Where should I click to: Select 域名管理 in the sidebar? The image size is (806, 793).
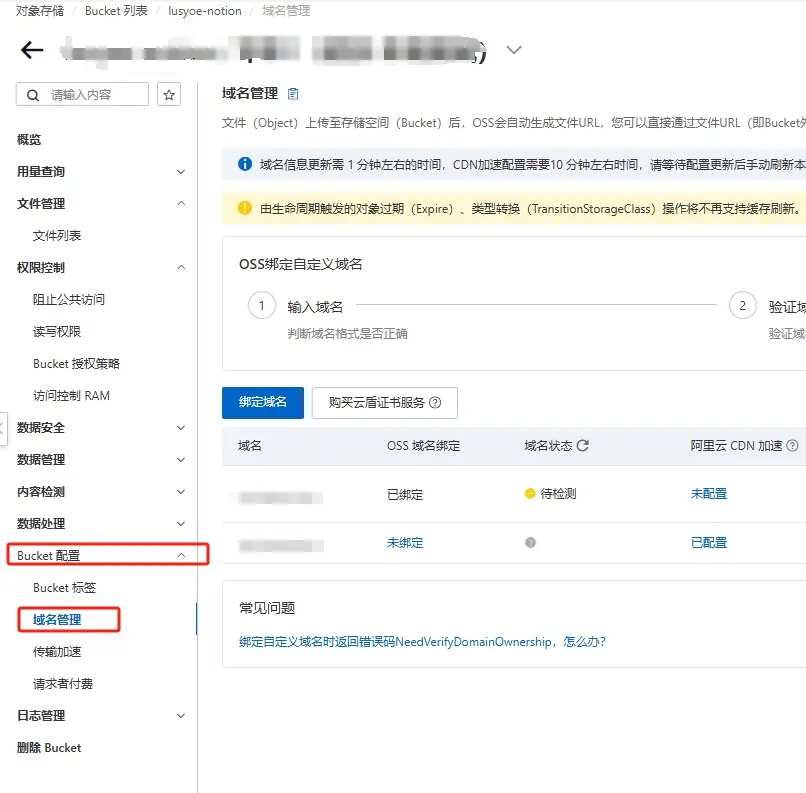click(57, 620)
